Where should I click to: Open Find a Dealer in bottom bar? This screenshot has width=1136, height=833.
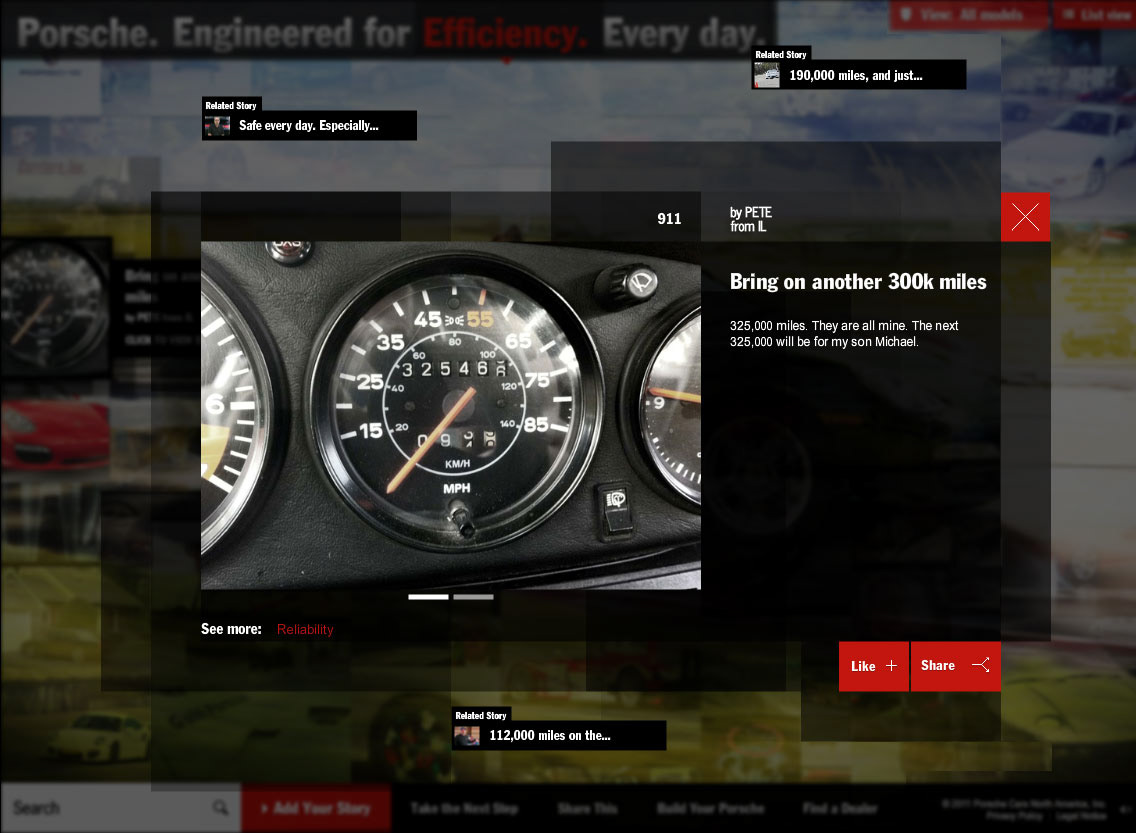pos(840,808)
